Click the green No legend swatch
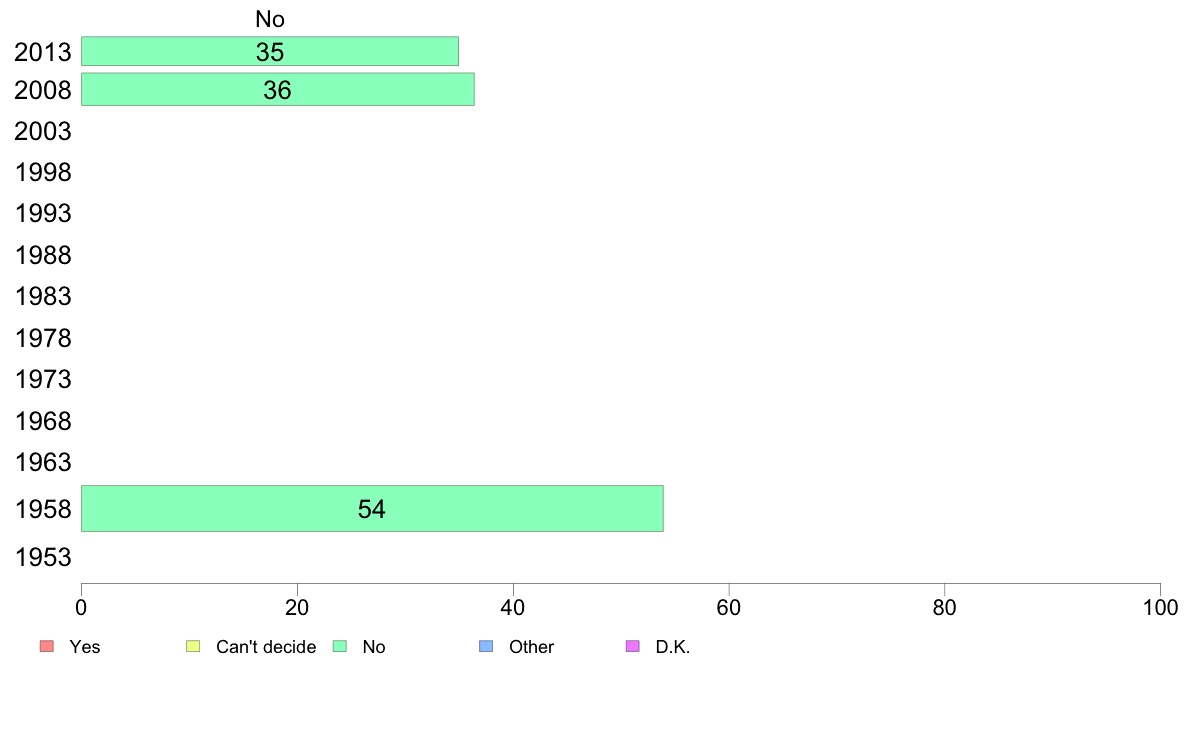1188x736 pixels. click(339, 646)
